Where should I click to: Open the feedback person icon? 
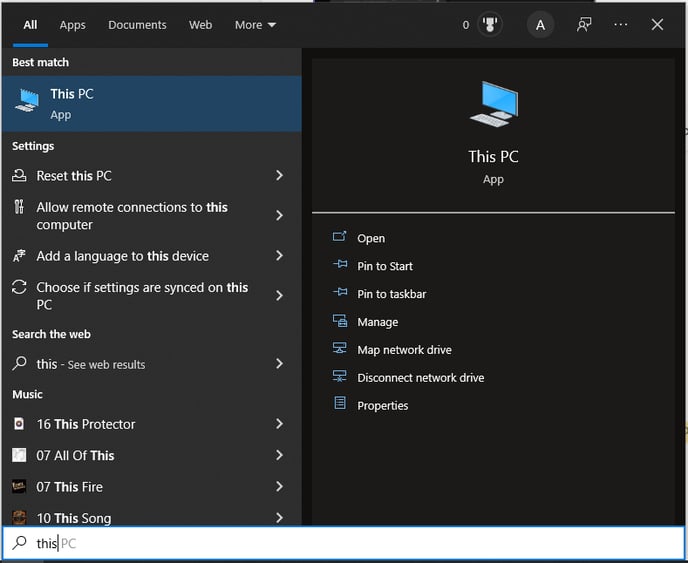(584, 25)
